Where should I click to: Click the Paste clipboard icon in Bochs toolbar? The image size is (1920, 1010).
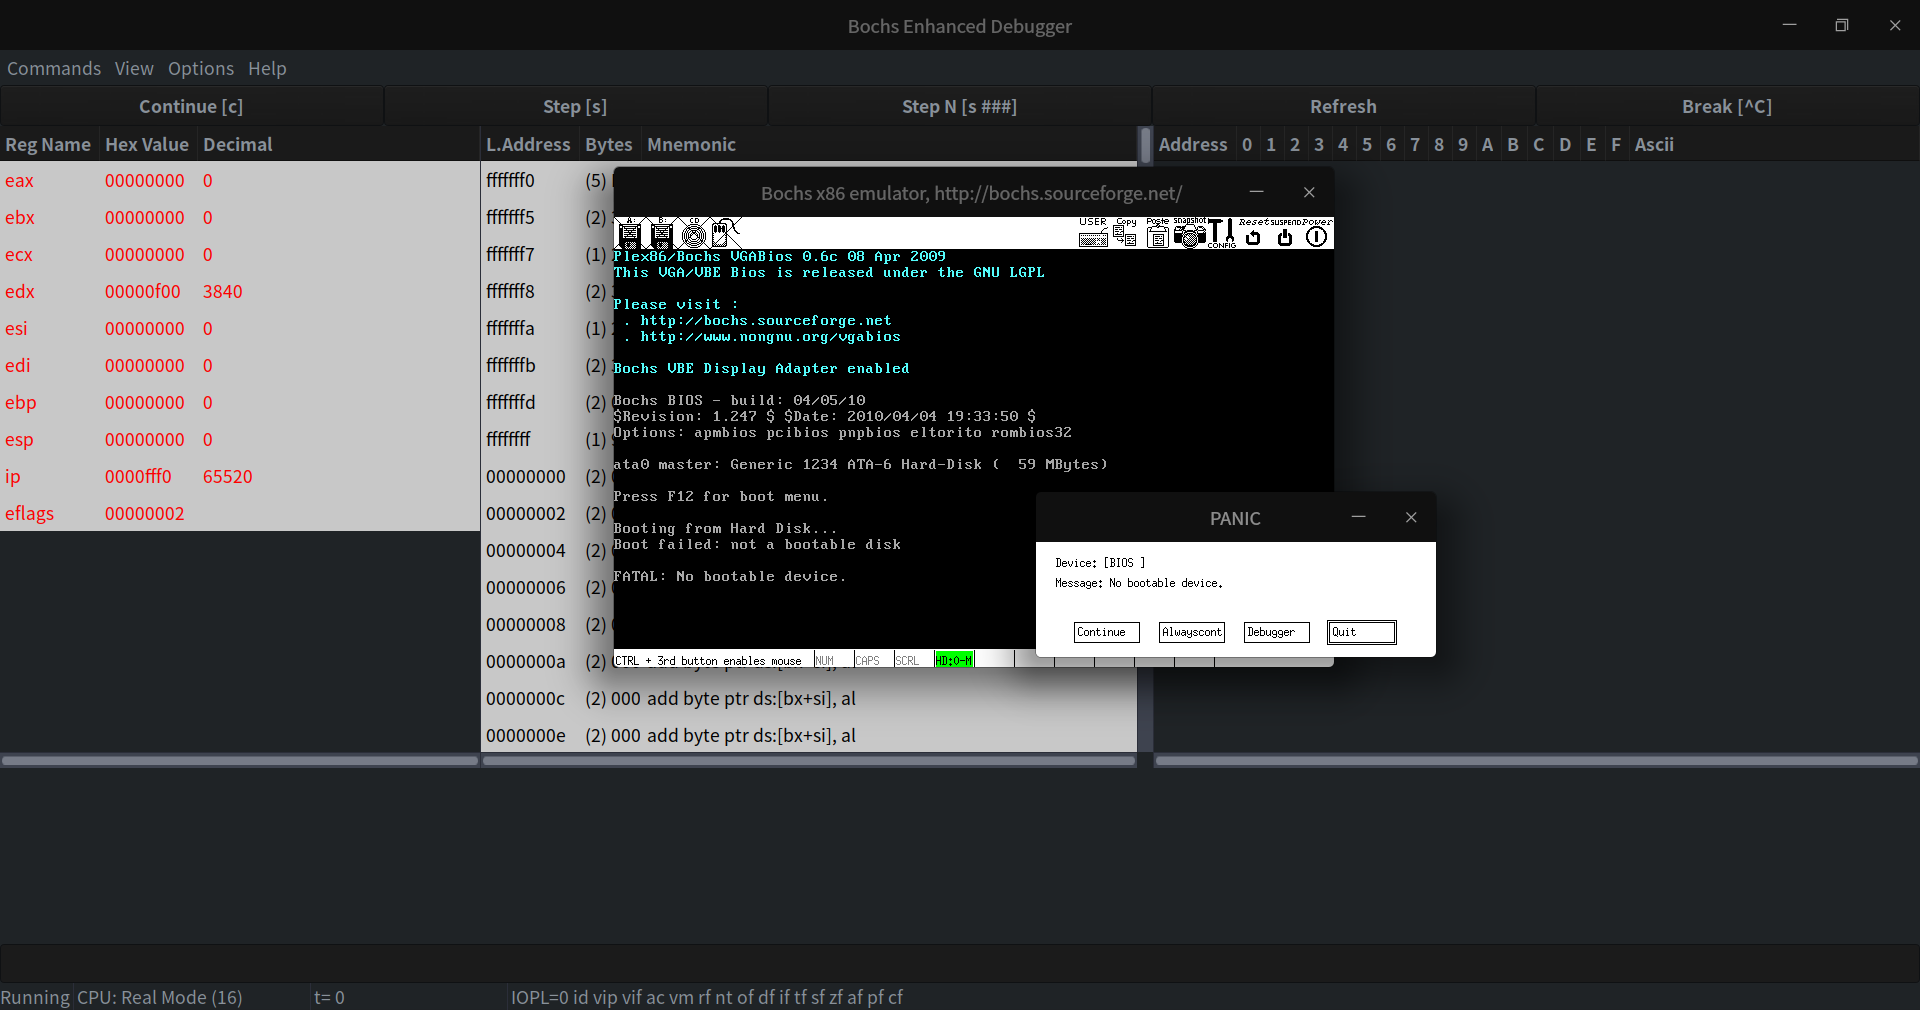(x=1157, y=233)
